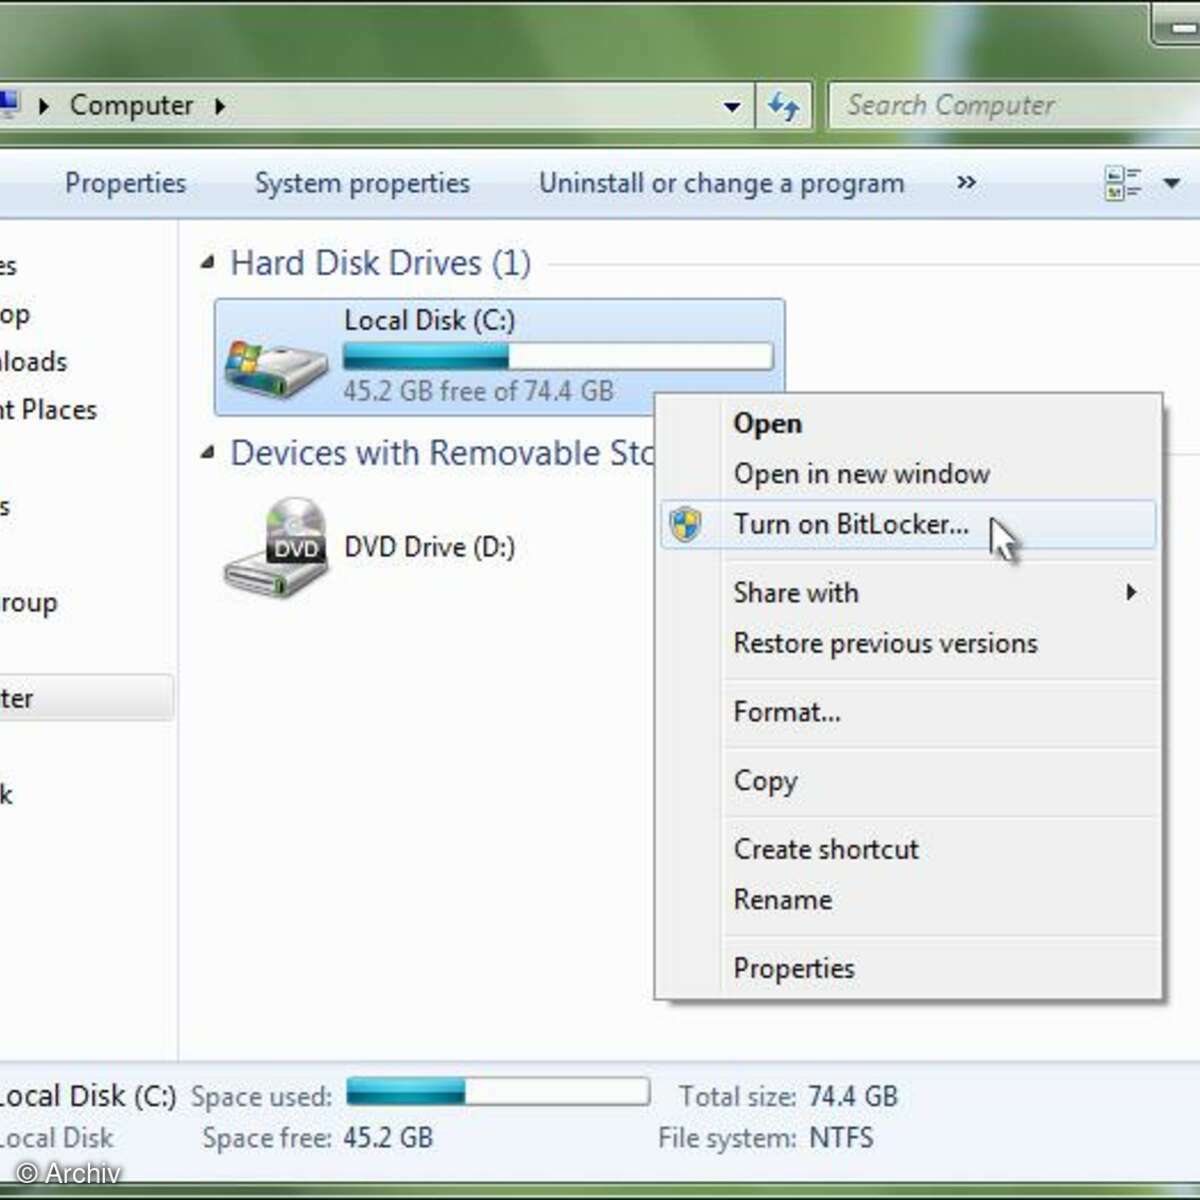Screen dimensions: 1200x1200
Task: Click Properties at bottom of context menu
Action: click(794, 968)
